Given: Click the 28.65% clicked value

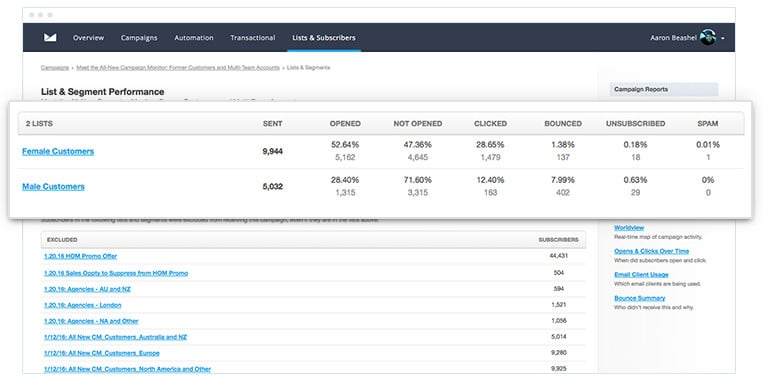Looking at the screenshot, I should (490, 145).
